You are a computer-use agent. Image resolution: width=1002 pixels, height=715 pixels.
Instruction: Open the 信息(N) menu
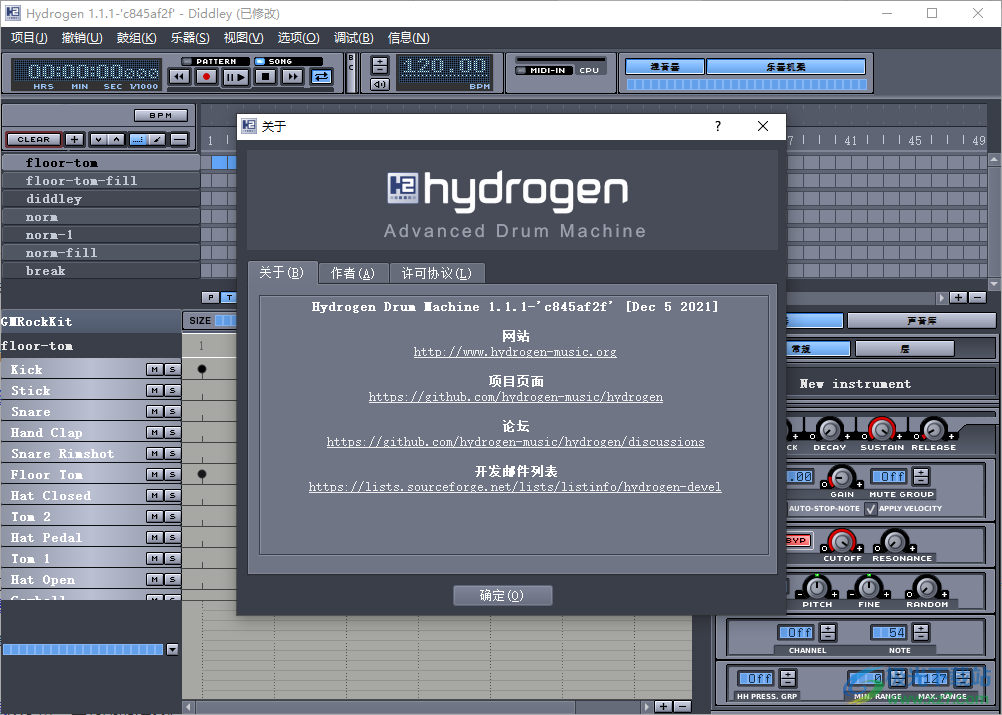408,38
